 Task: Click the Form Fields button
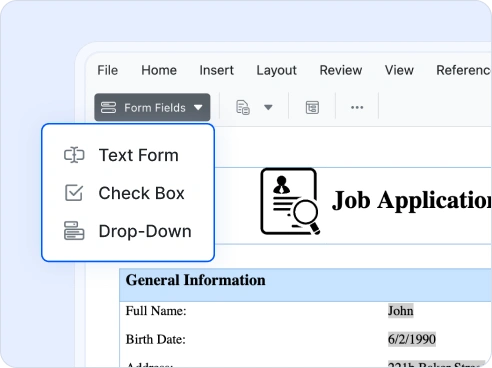coord(152,107)
